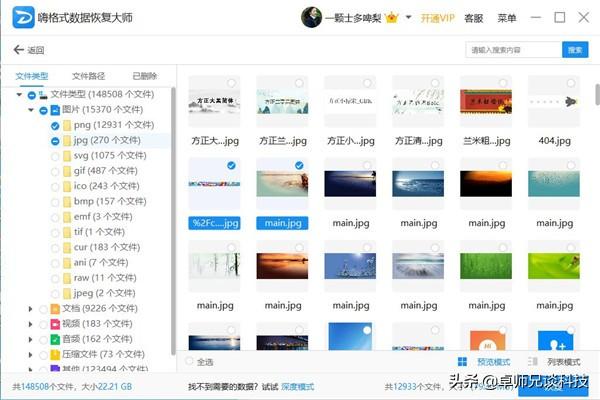This screenshot has height=400, width=600.
Task: Click the user avatar picture
Action: (312, 18)
